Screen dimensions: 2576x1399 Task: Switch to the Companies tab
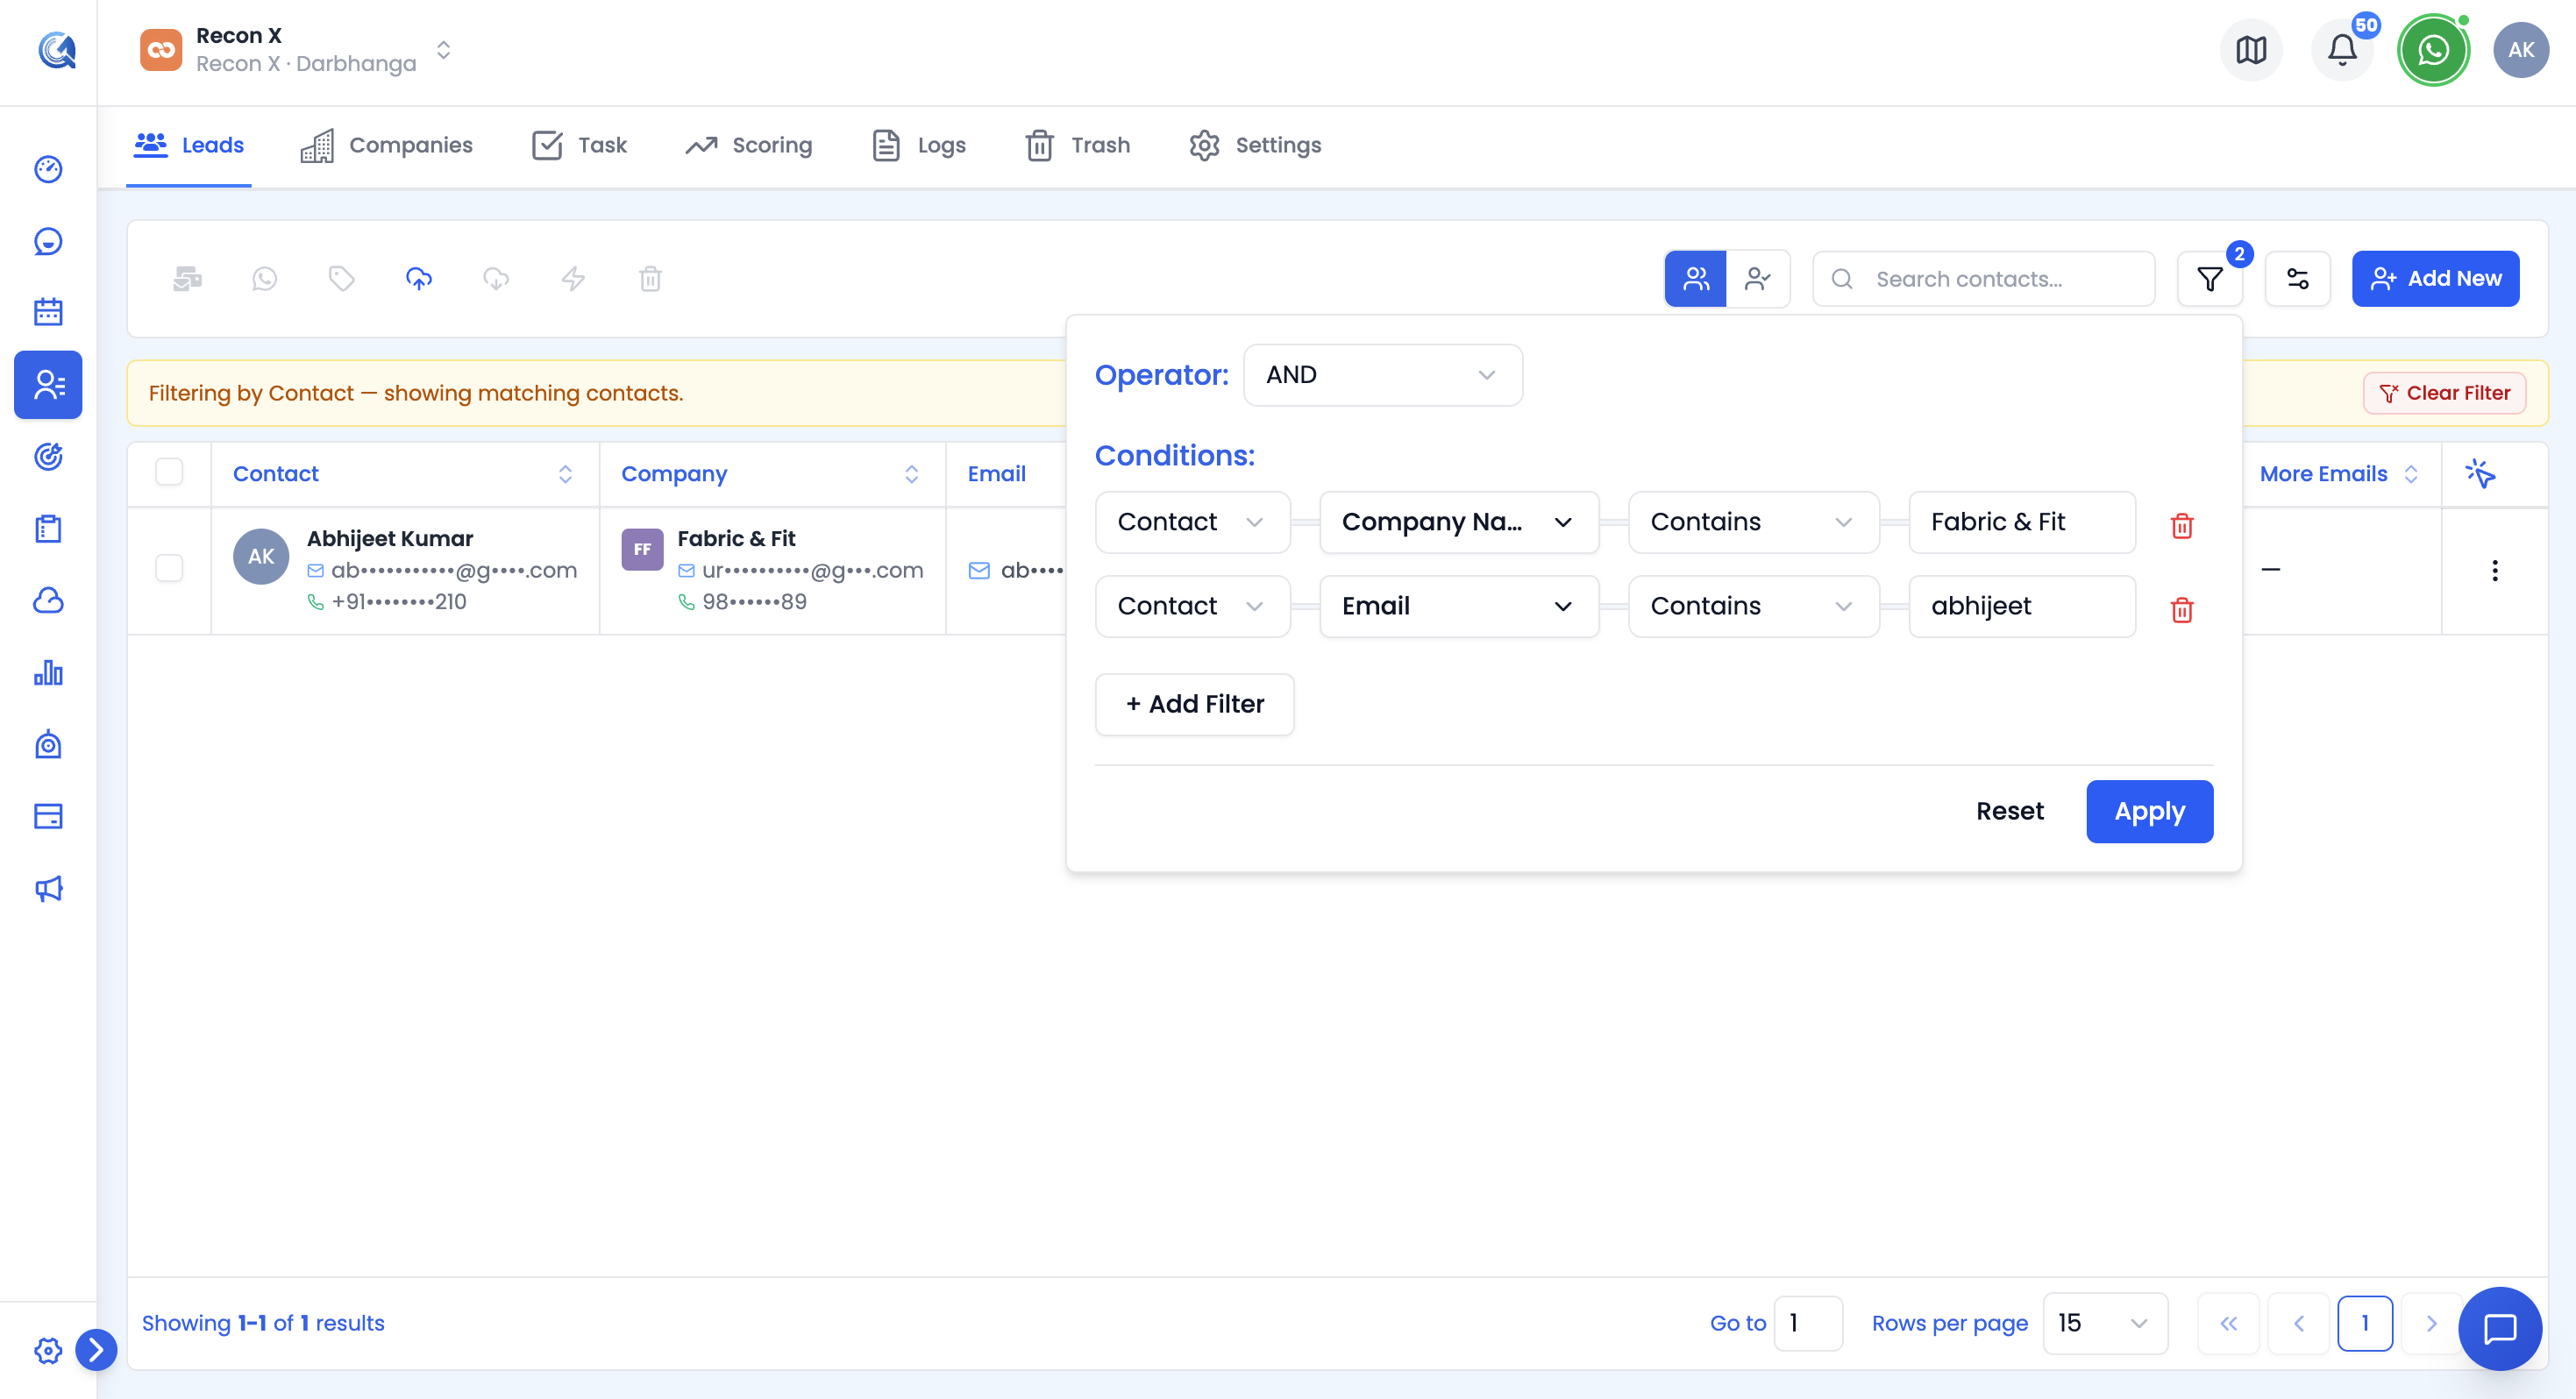click(x=387, y=145)
